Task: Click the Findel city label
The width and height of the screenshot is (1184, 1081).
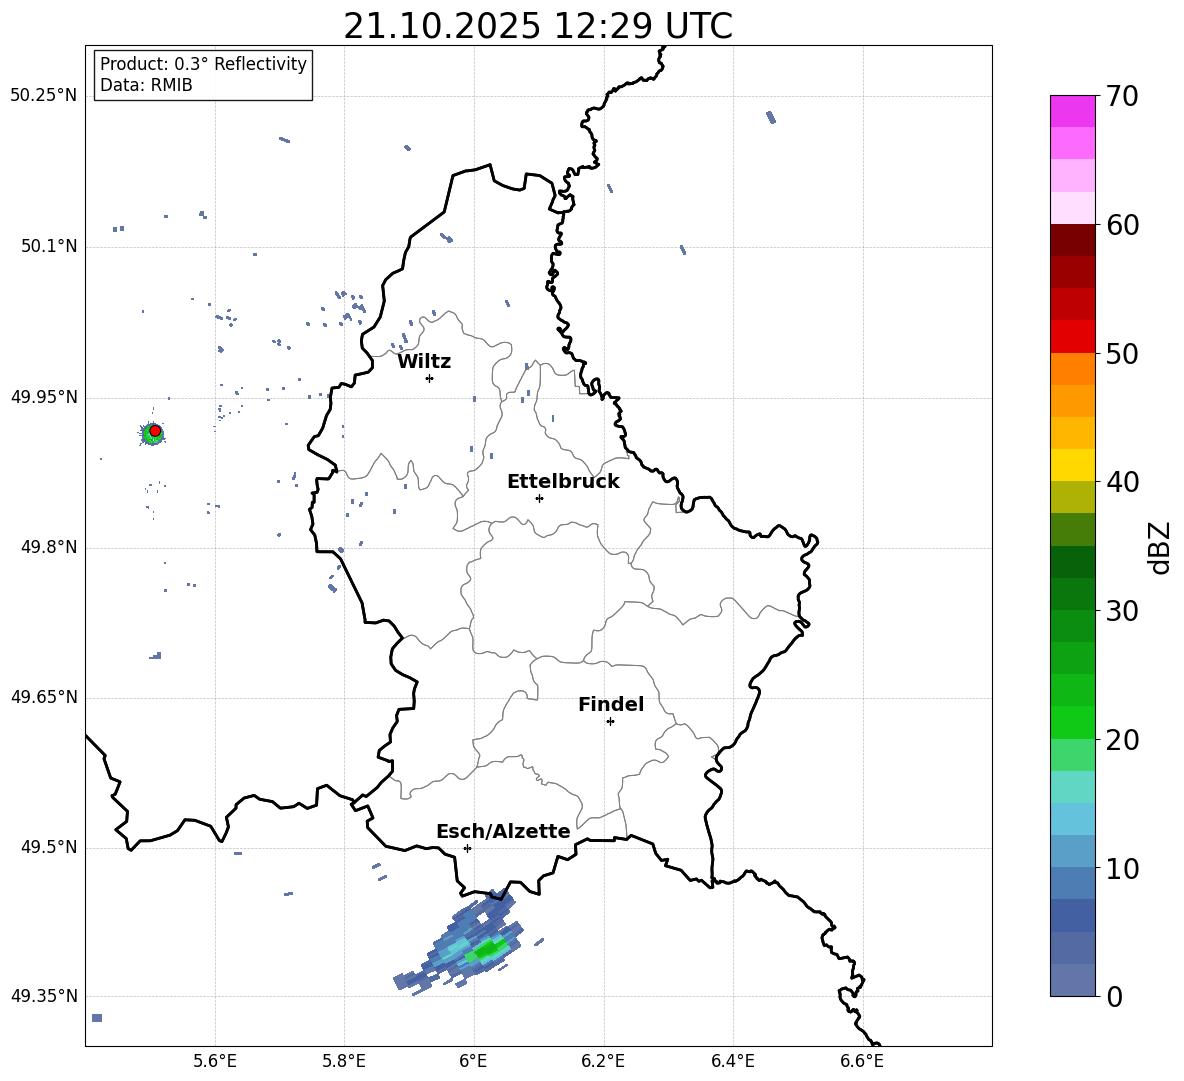Action: point(611,704)
